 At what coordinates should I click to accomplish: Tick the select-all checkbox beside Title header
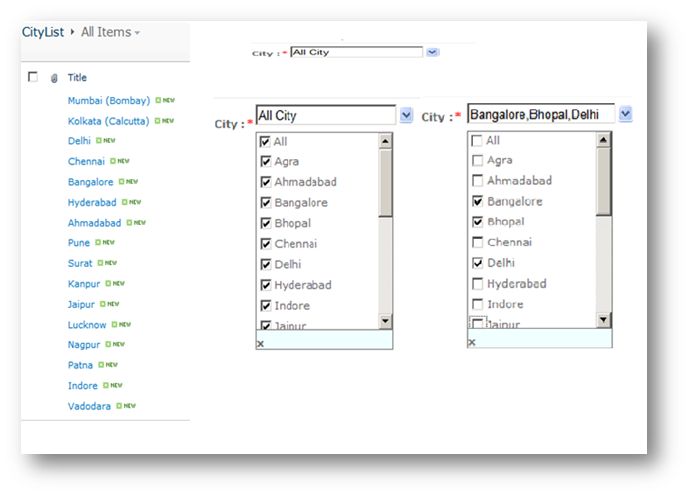33,77
